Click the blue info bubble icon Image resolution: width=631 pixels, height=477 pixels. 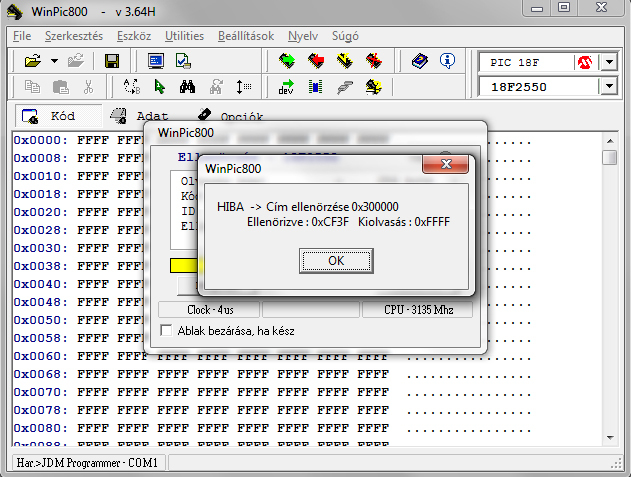tap(447, 61)
